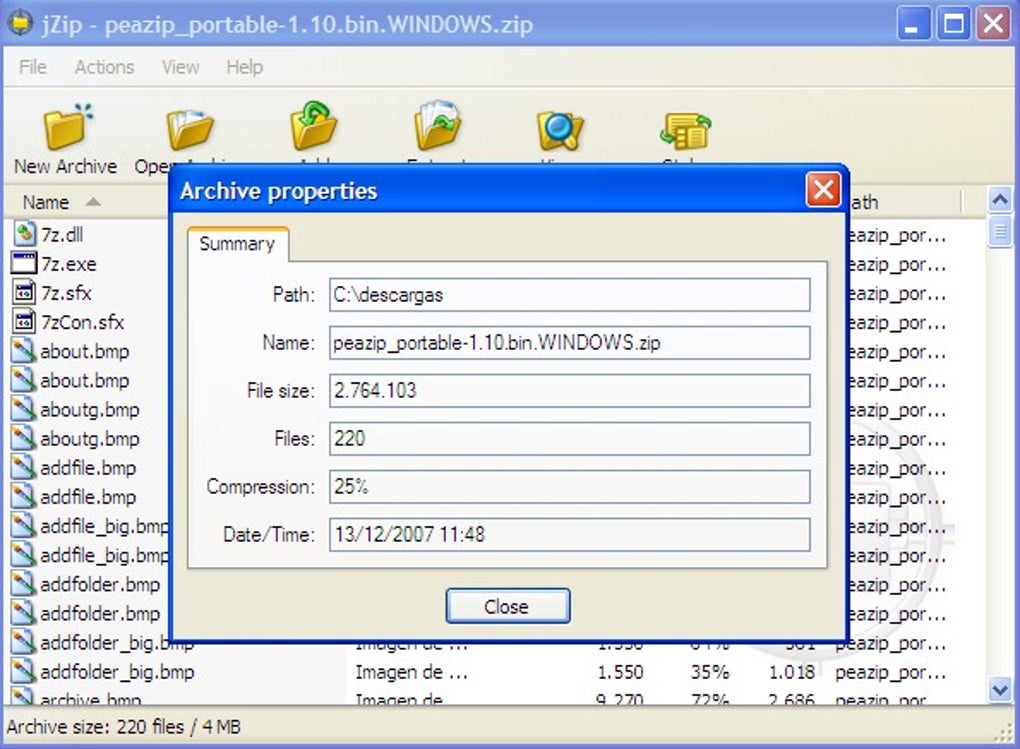Select the 7zCon.sfx file name
The height and width of the screenshot is (749, 1020).
82,321
